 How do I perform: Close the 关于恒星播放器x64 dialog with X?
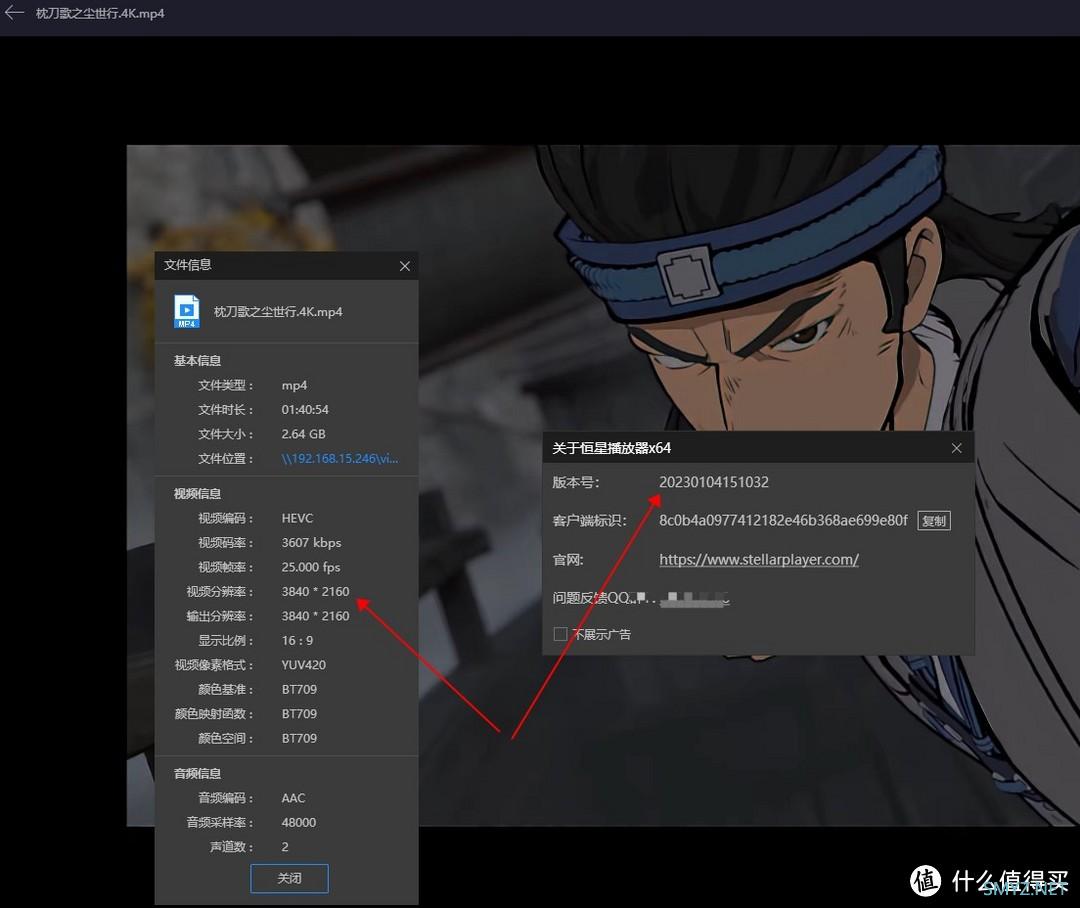coord(957,448)
